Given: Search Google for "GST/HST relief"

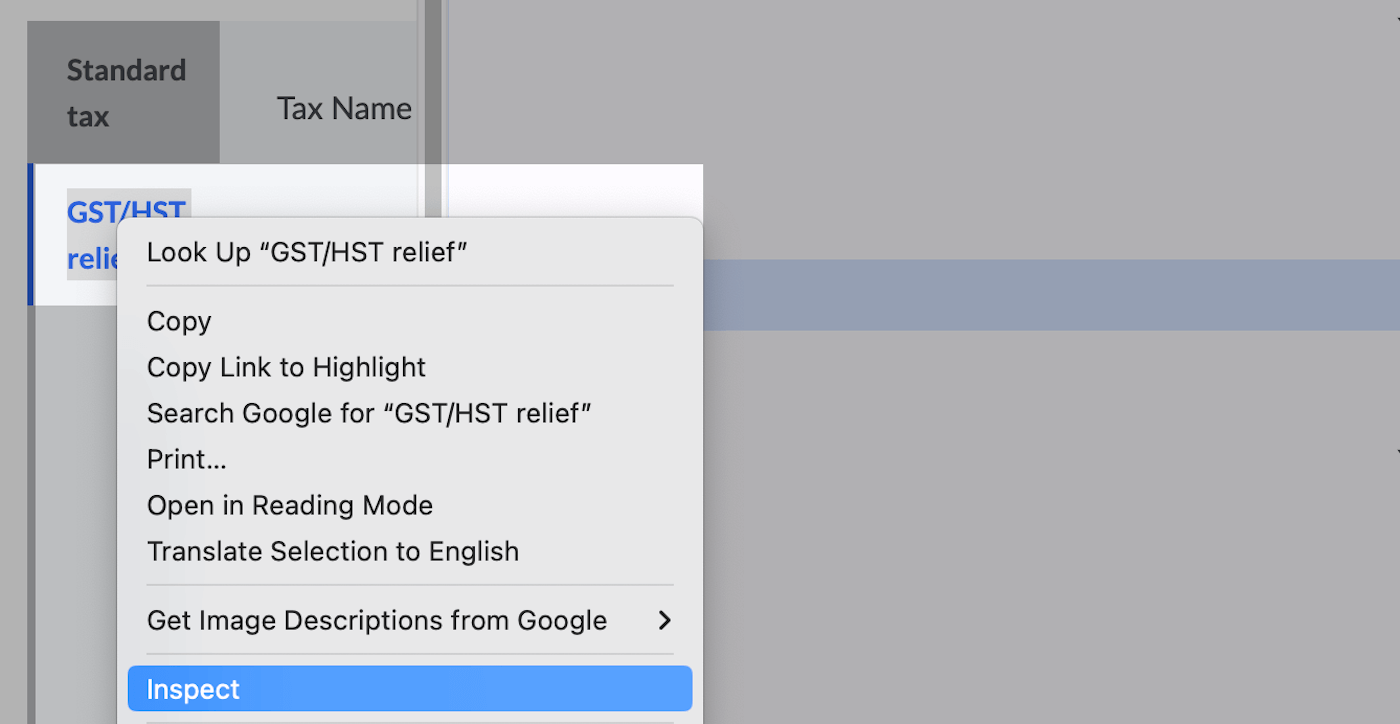Looking at the screenshot, I should point(369,413).
